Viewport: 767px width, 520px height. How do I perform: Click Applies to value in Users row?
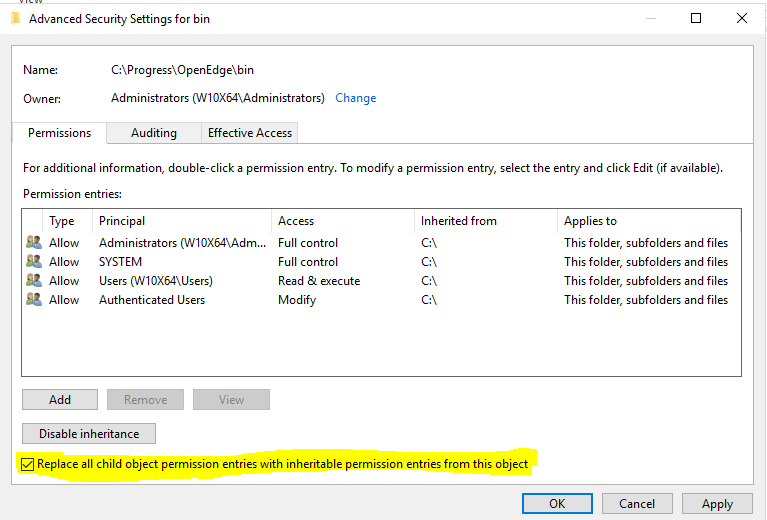646,281
